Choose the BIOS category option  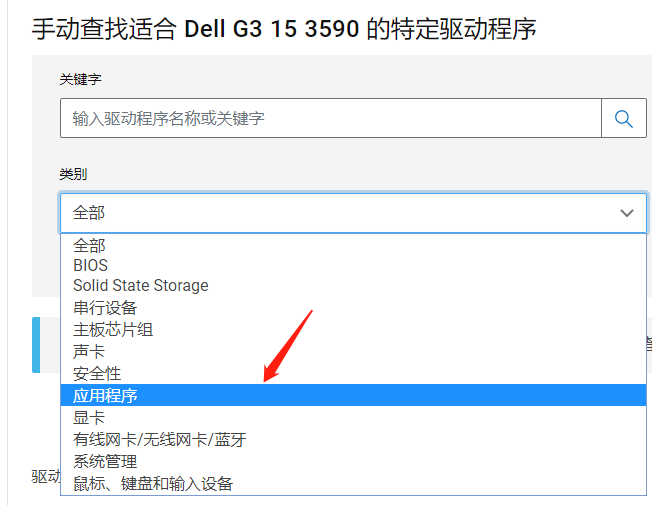[x=90, y=265]
